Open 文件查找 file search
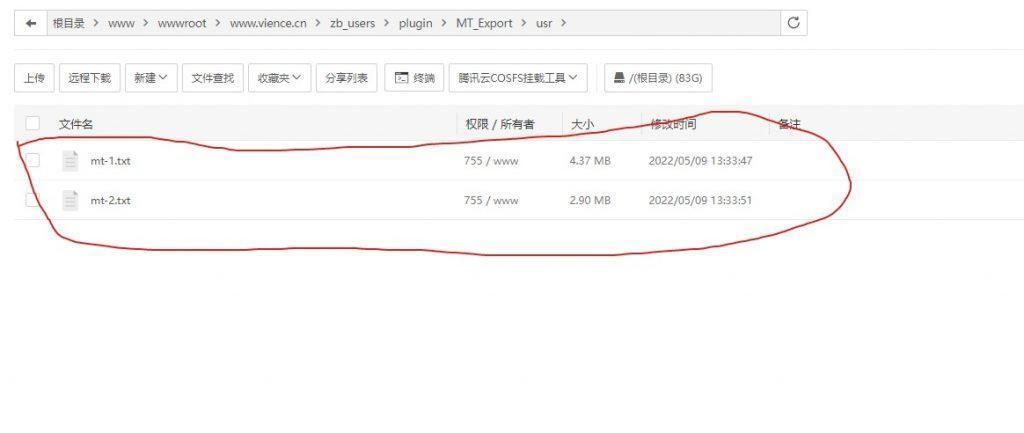The width and height of the screenshot is (1024, 433). [213, 78]
